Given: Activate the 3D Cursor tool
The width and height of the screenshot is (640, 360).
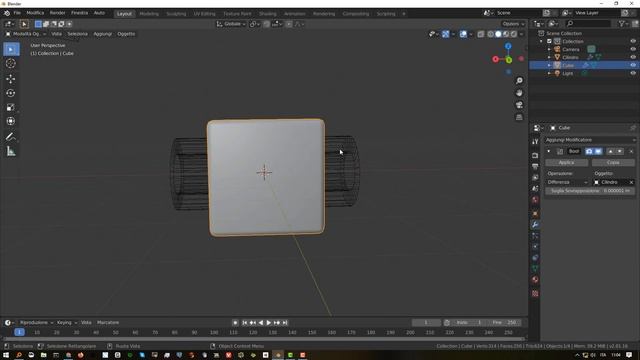Looking at the screenshot, I should [11, 64].
